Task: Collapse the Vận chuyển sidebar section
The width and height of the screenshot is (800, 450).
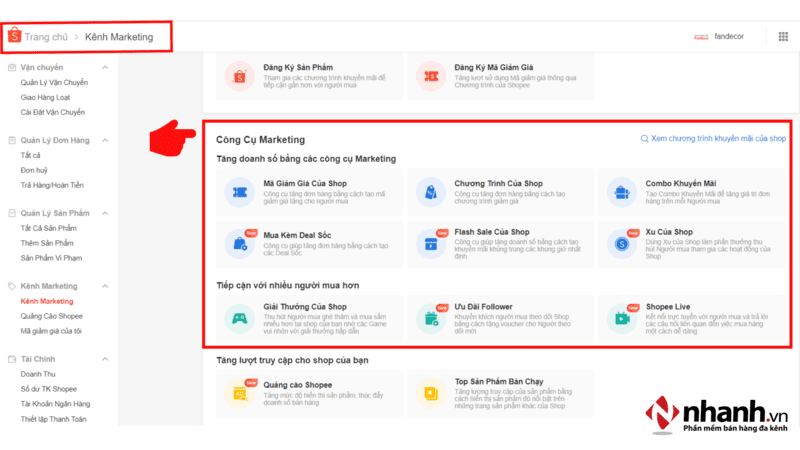Action: [105, 67]
